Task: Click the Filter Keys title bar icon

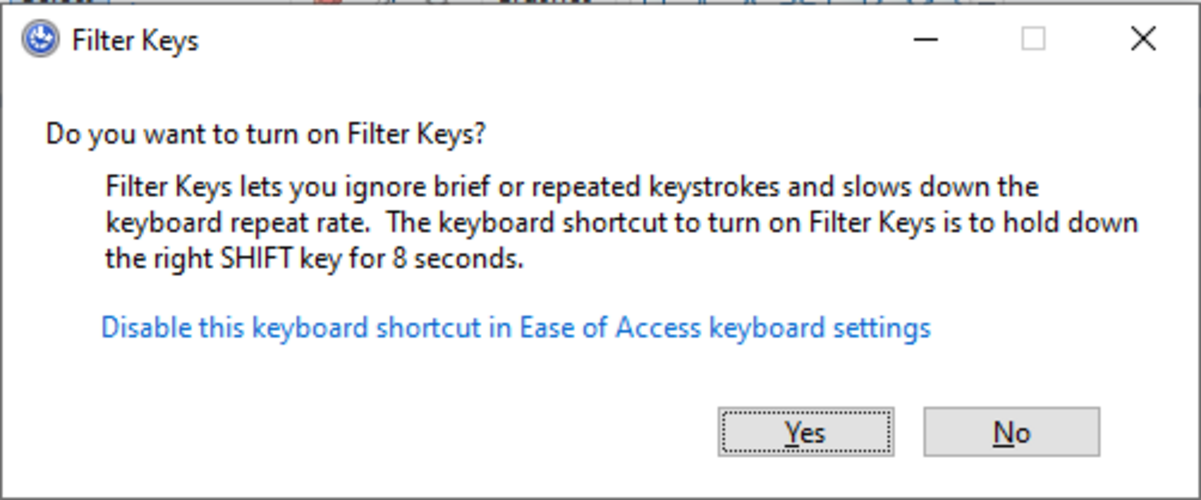Action: [x=40, y=40]
